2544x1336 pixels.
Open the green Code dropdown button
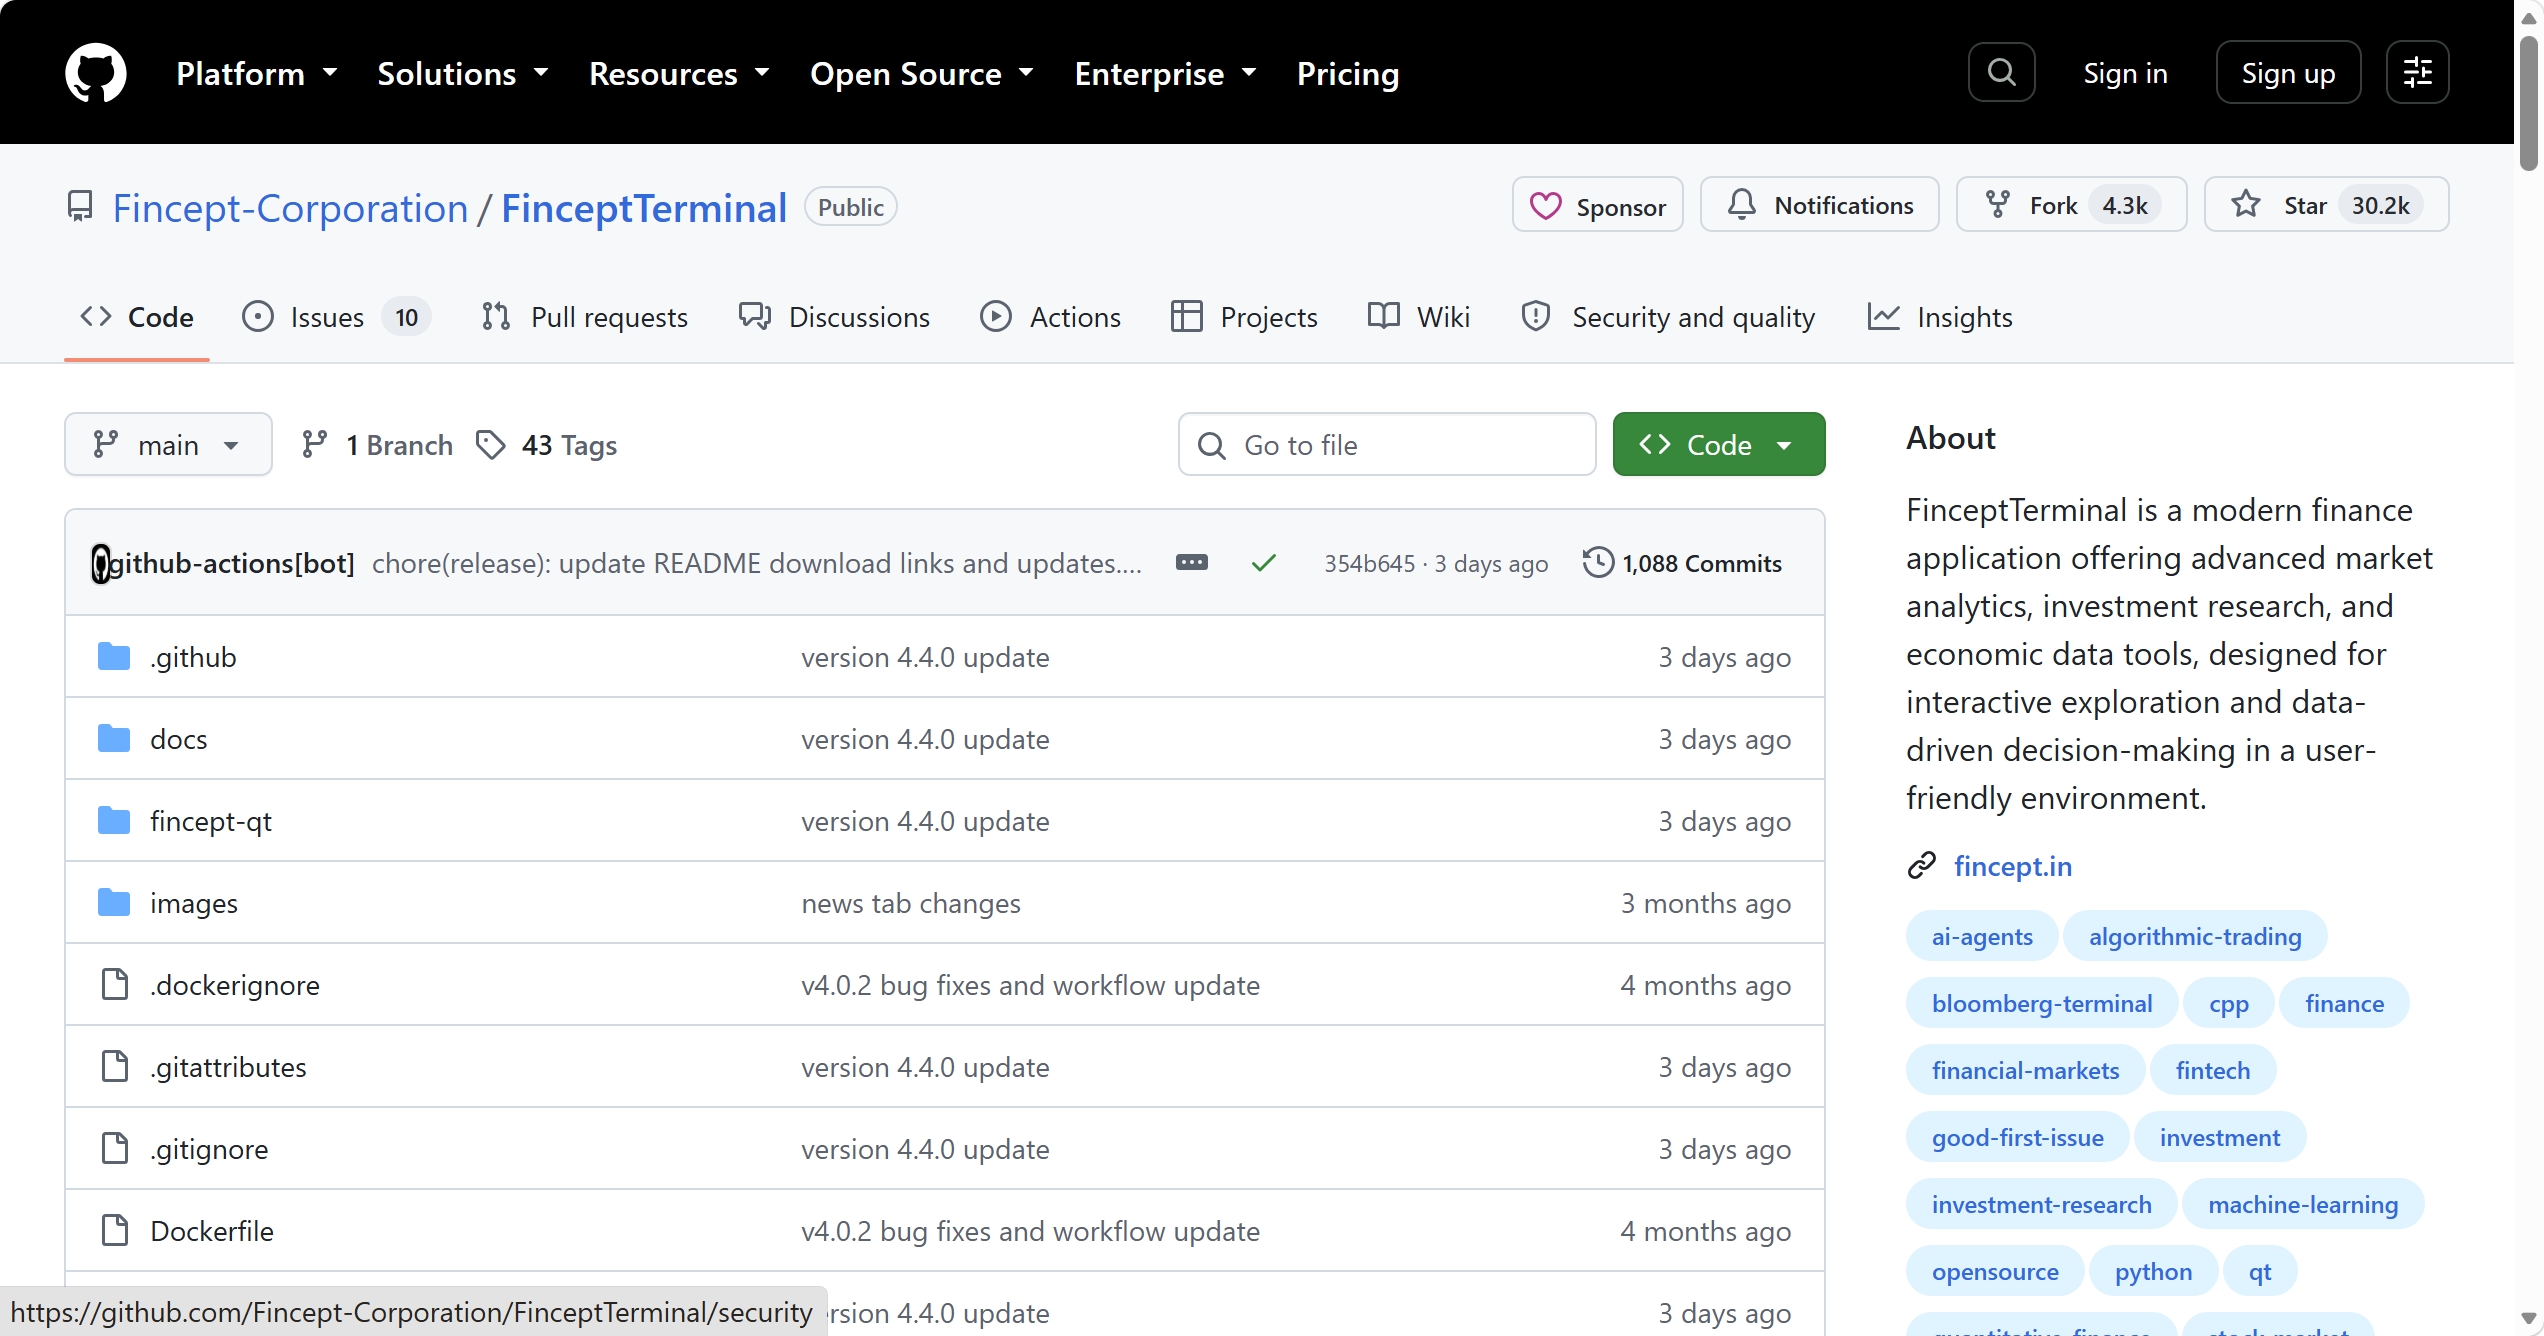click(x=1718, y=444)
